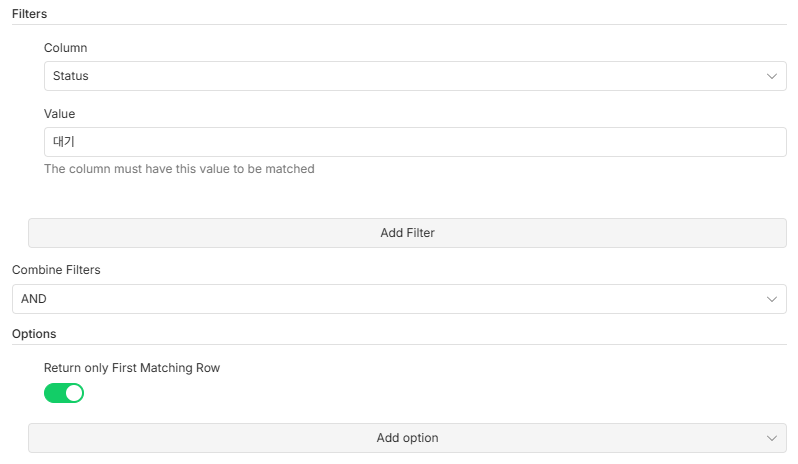Click the Status text in Column selector
The height and width of the screenshot is (464, 798).
coord(71,76)
